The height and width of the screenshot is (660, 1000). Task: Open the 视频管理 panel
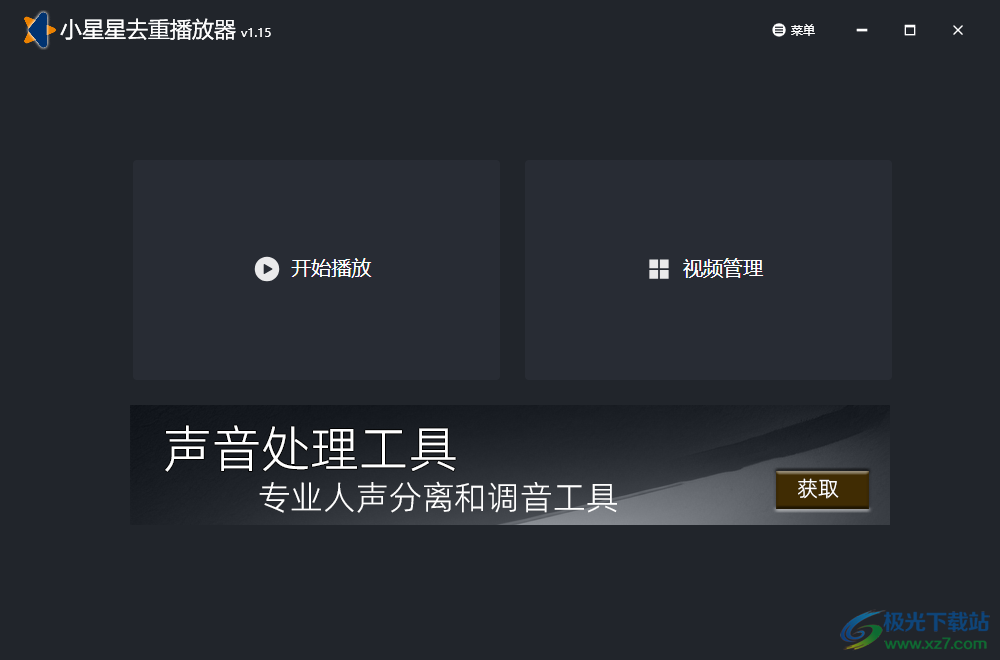point(708,269)
